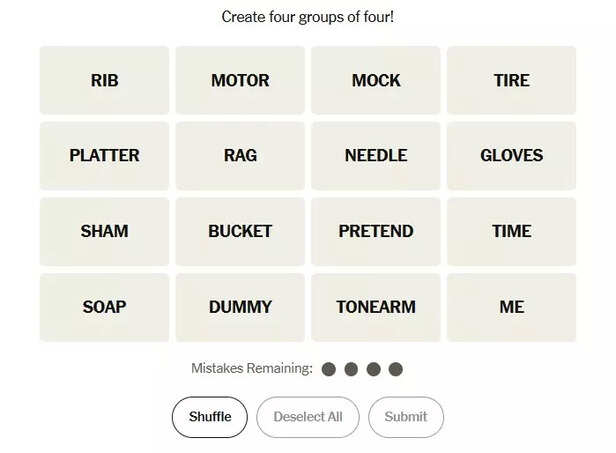Select the NEEDLE word tile
The height and width of the screenshot is (453, 616).
(376, 155)
